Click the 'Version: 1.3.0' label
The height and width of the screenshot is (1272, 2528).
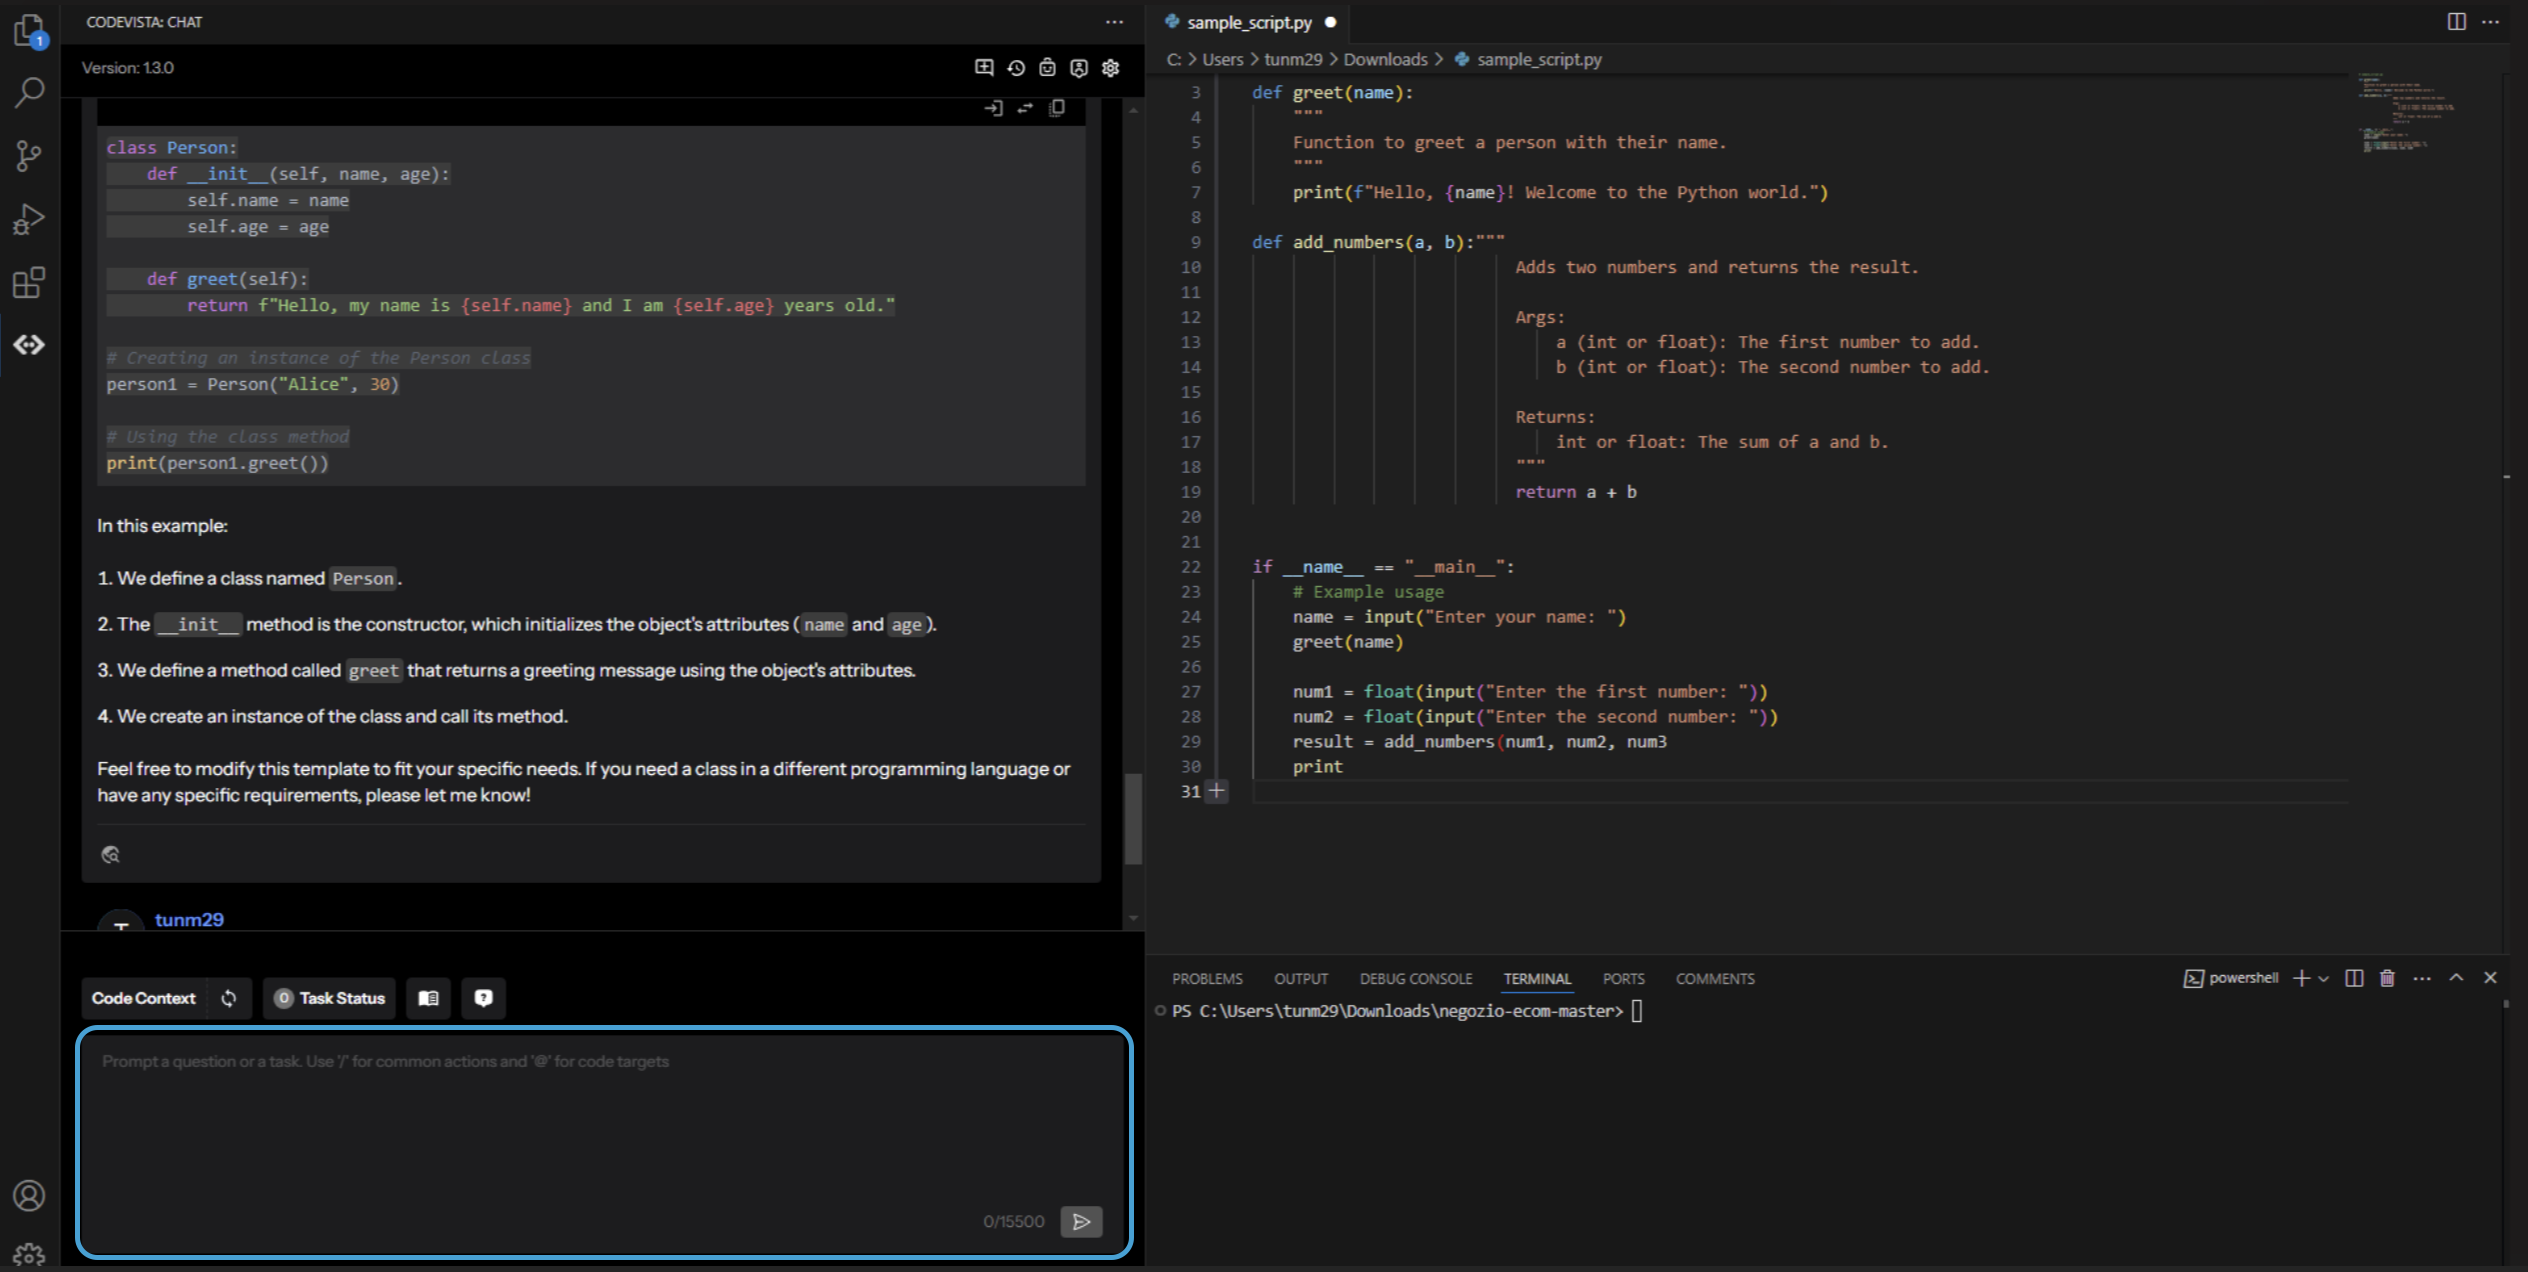coord(128,68)
